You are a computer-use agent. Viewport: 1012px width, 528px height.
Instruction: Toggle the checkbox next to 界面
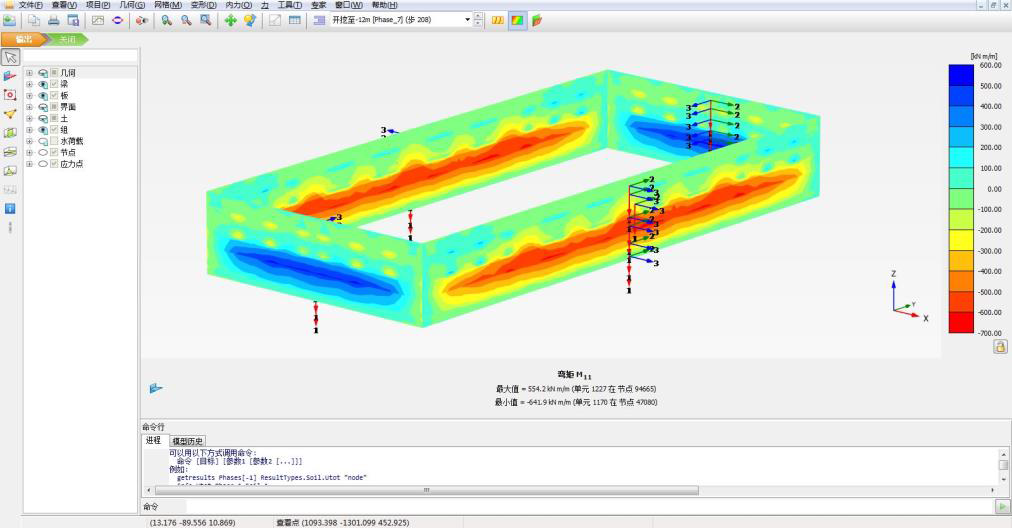(55, 107)
